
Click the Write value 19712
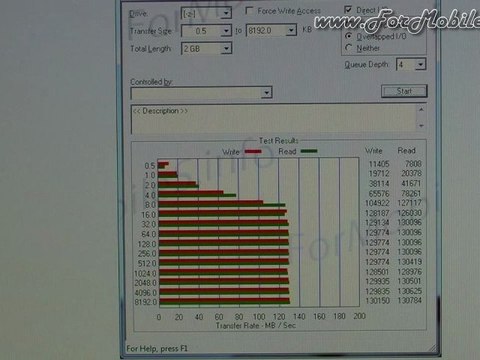(x=379, y=173)
